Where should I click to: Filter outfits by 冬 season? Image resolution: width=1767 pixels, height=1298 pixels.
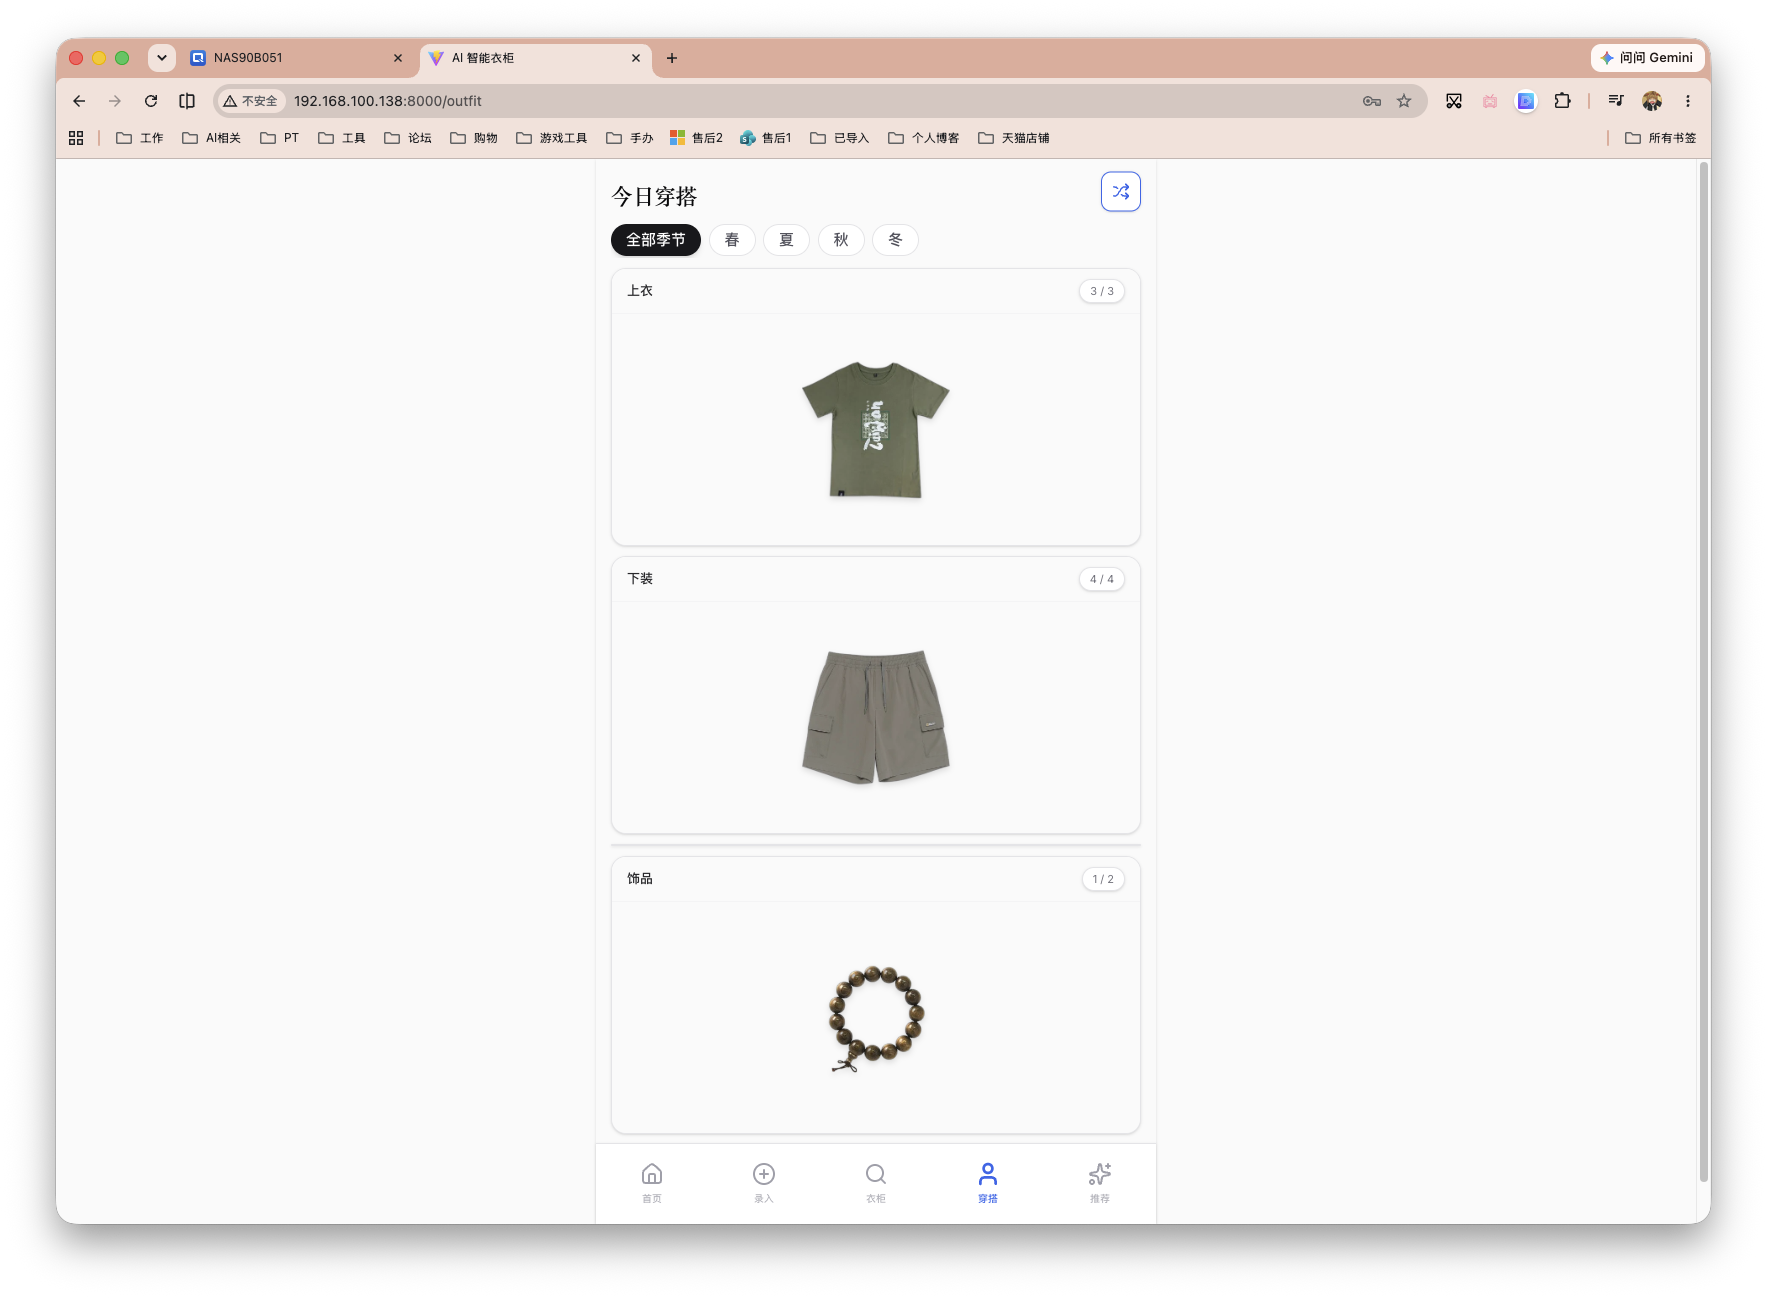tap(895, 240)
